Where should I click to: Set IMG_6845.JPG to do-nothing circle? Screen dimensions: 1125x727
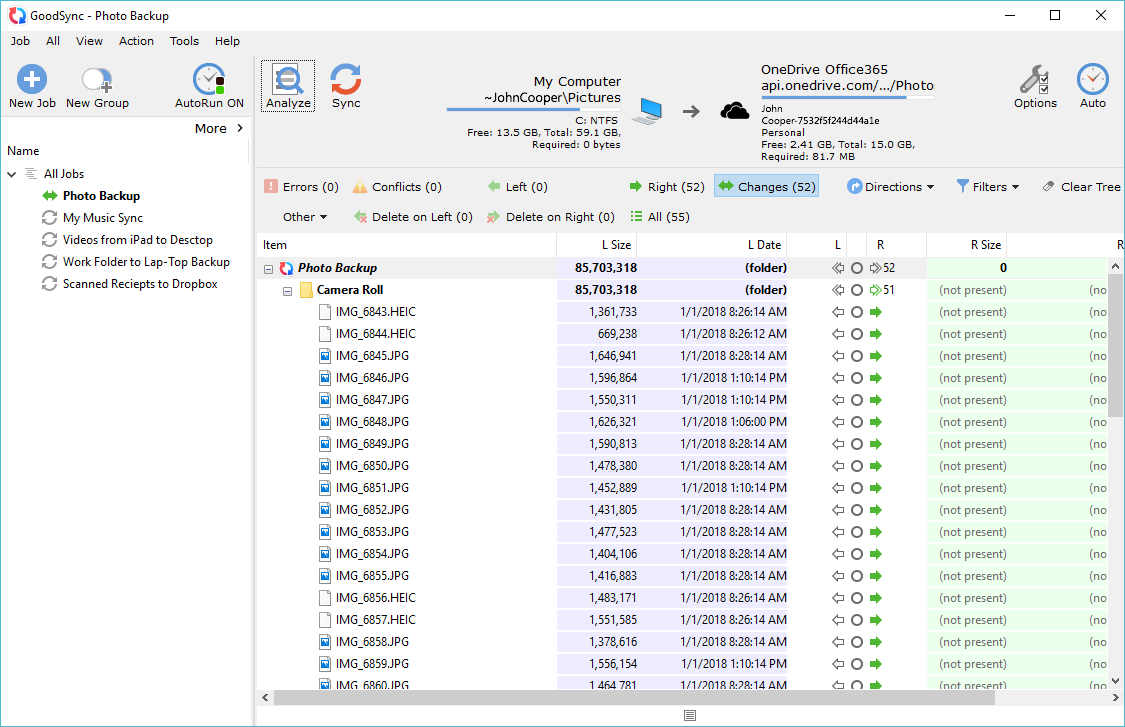(x=857, y=356)
